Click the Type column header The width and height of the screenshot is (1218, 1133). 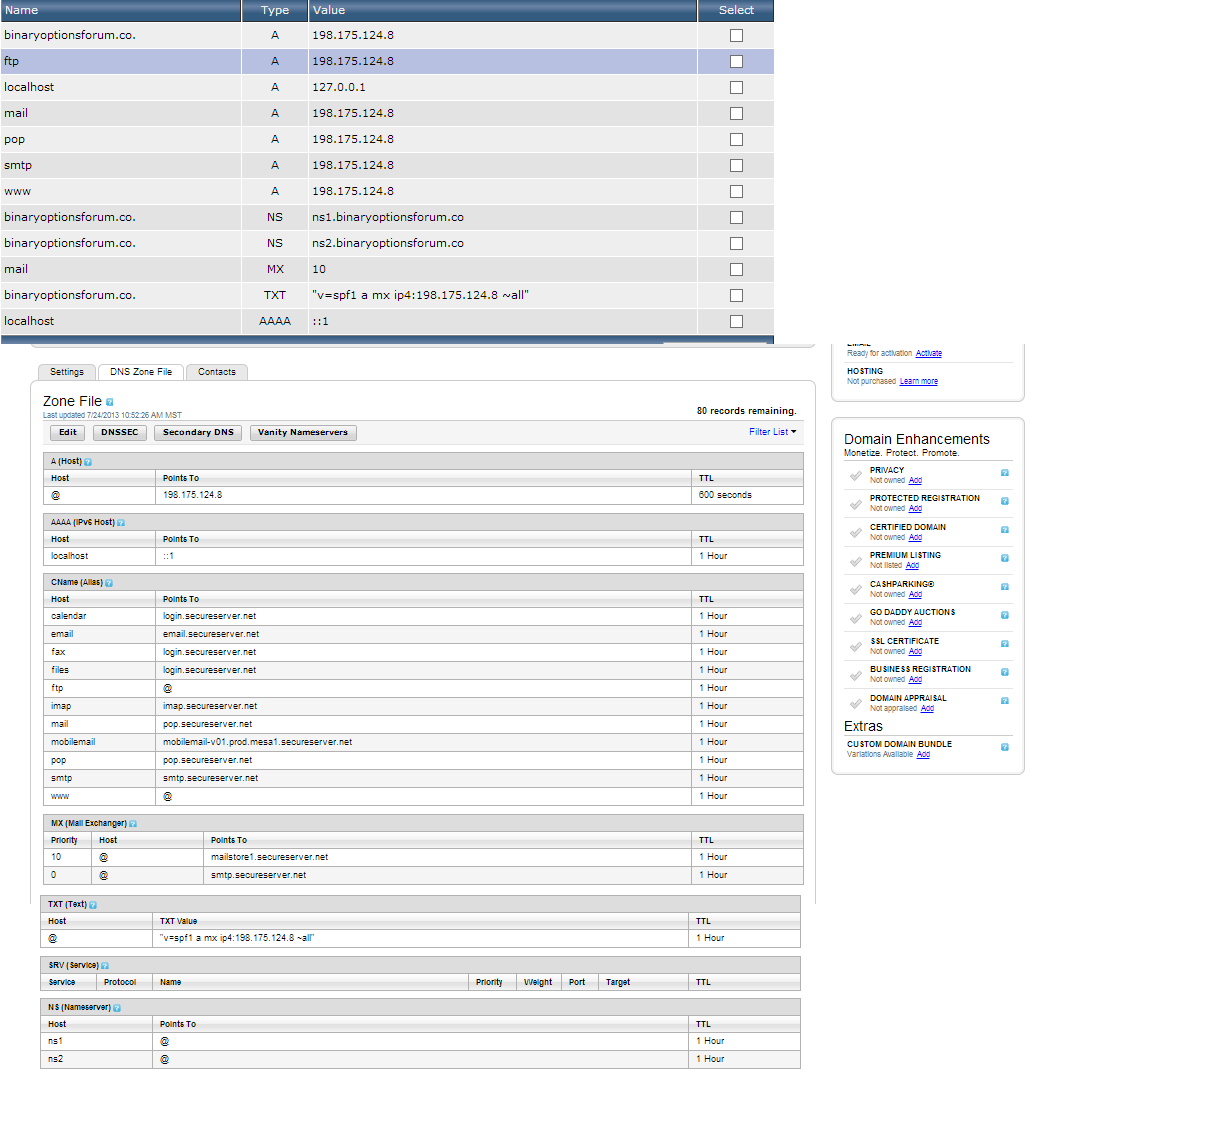point(275,10)
